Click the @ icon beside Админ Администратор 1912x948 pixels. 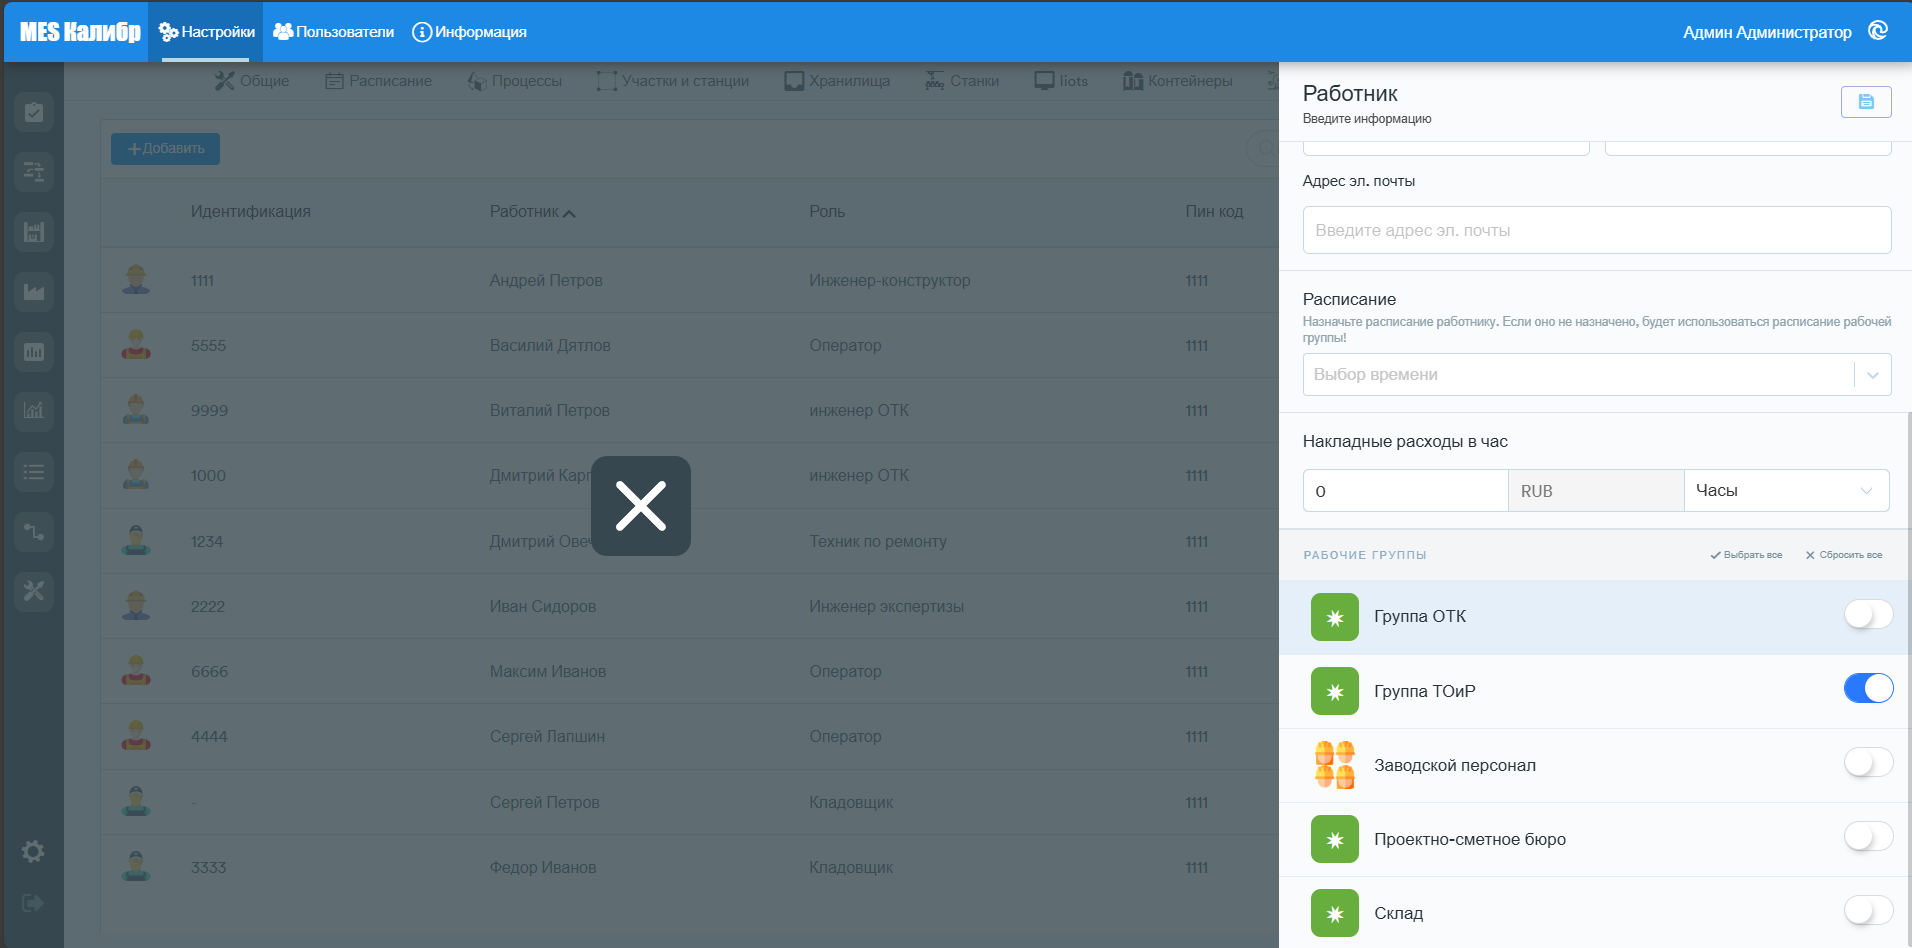pyautogui.click(x=1878, y=31)
